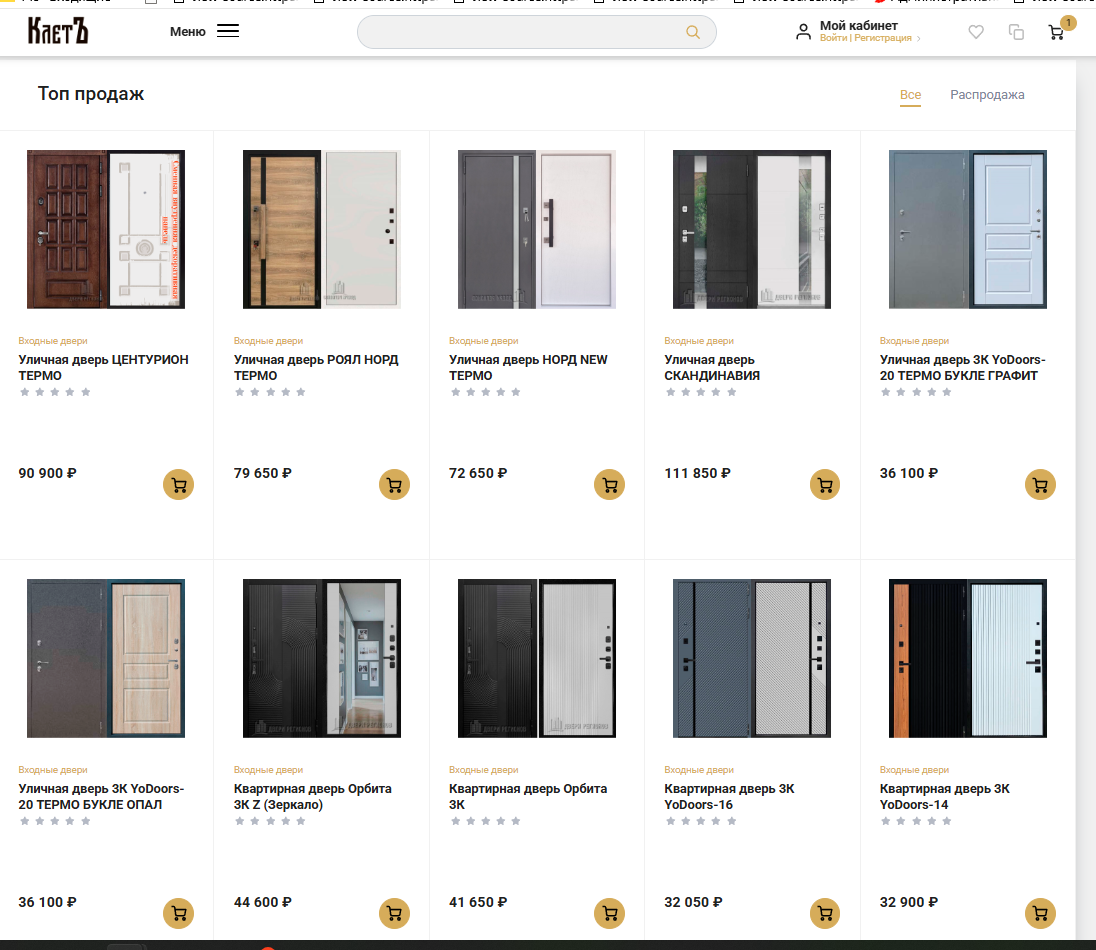Screen dimensions: 1096x950
Task: Rate YoDoors-20 ТЕРМО БУКЛЕ ОПАЛ five stars
Action: tap(86, 821)
